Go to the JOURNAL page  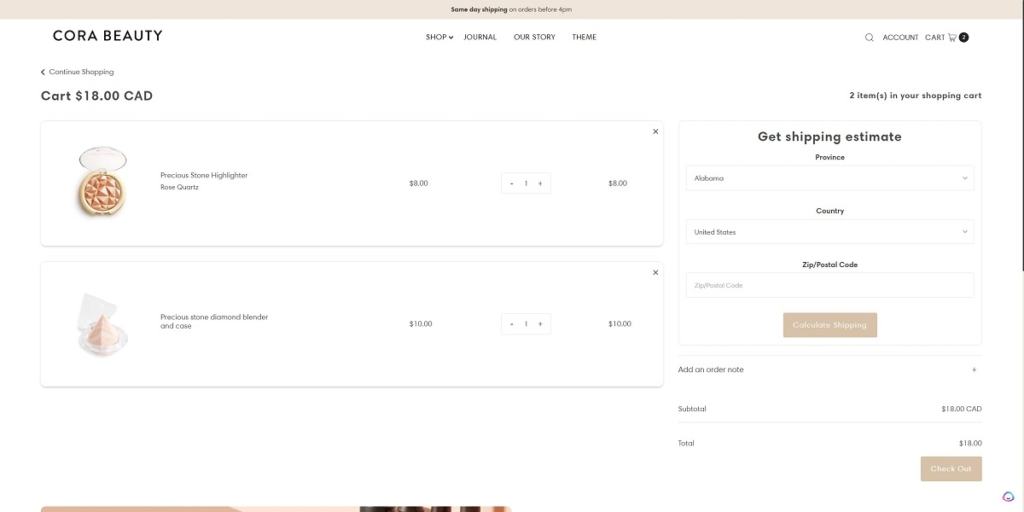click(x=480, y=37)
